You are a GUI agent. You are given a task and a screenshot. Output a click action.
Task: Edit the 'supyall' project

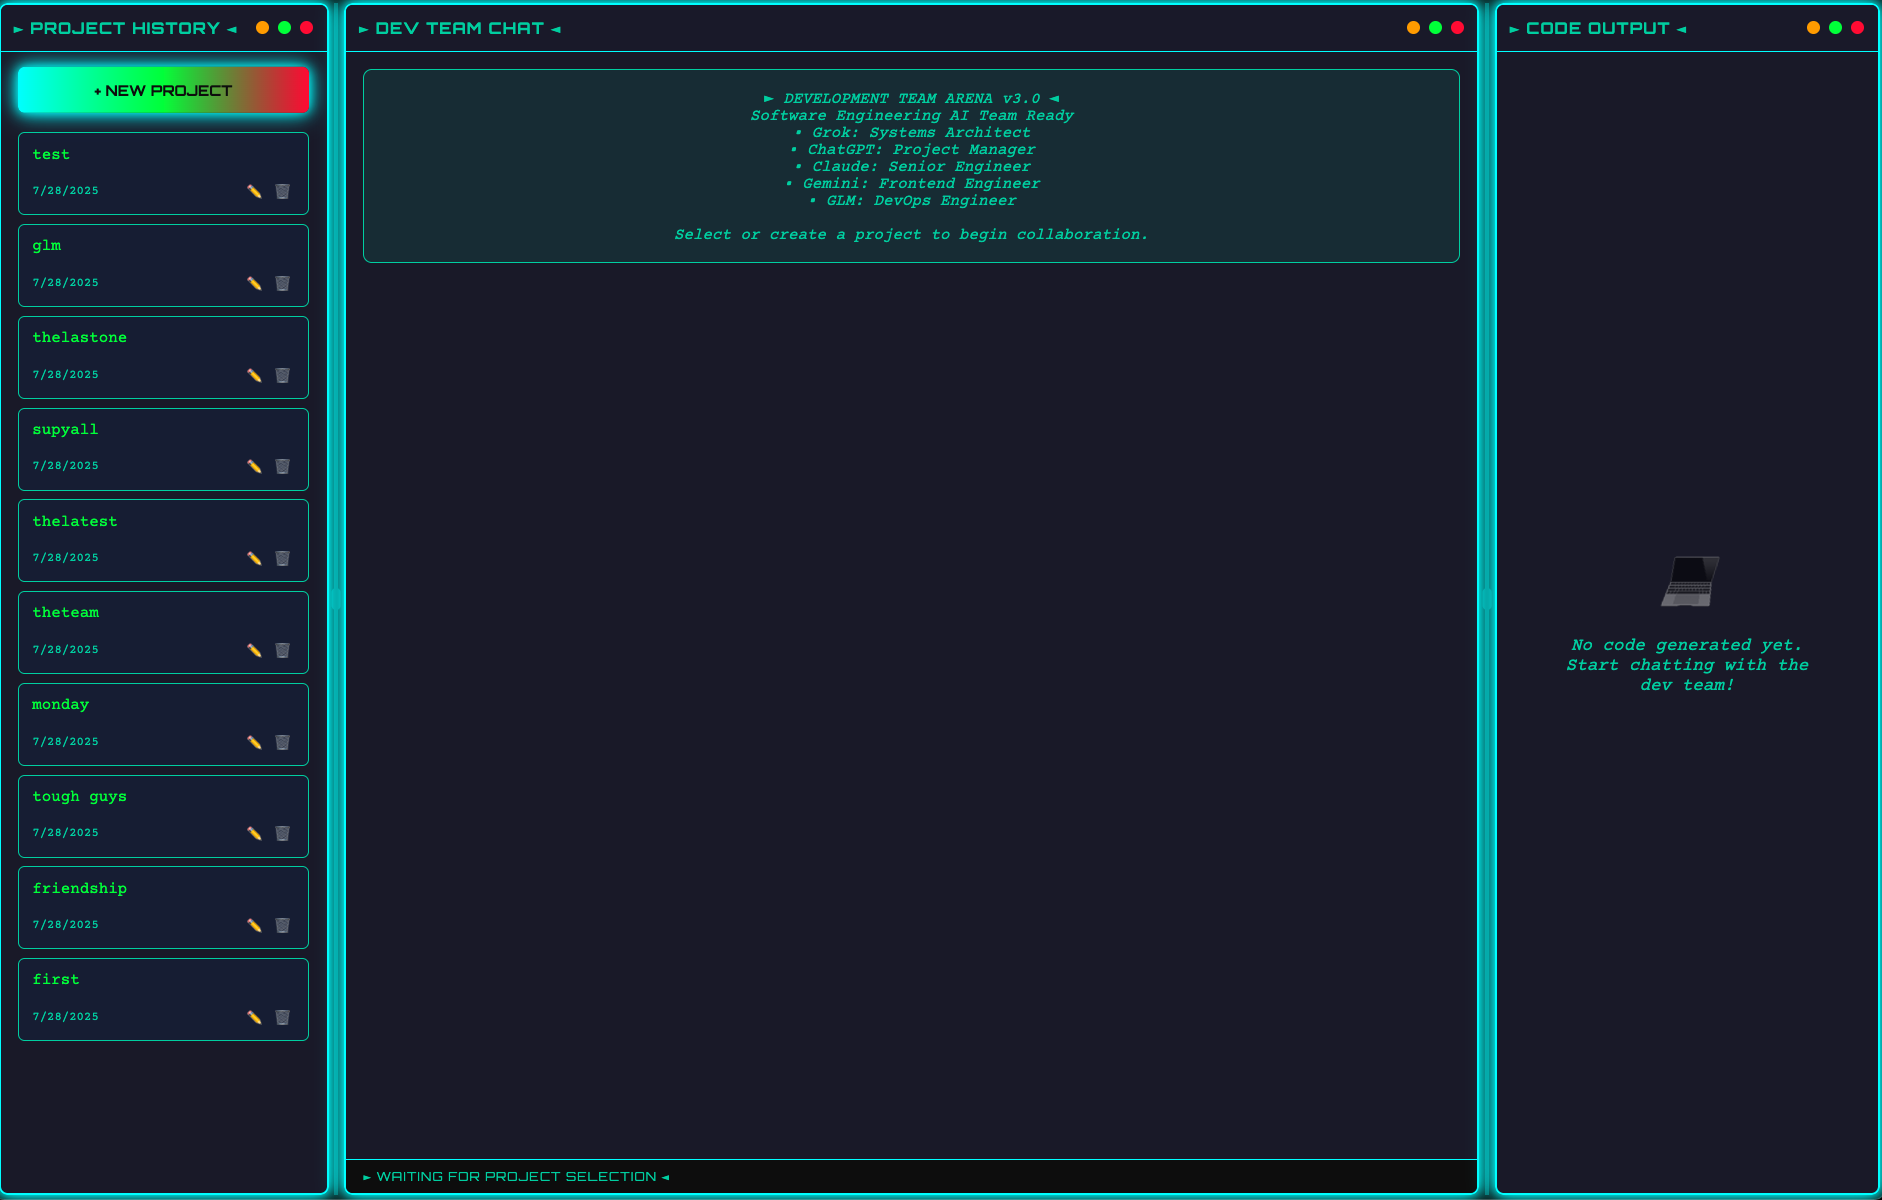point(254,466)
